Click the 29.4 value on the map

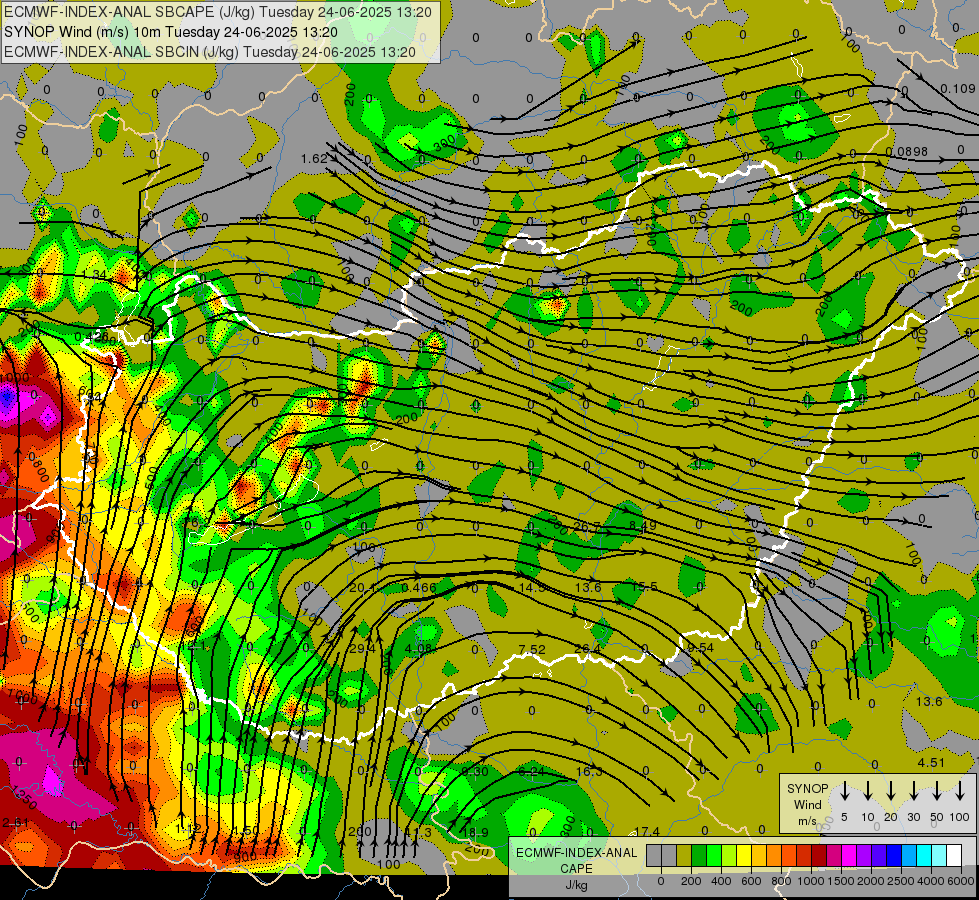tap(362, 648)
